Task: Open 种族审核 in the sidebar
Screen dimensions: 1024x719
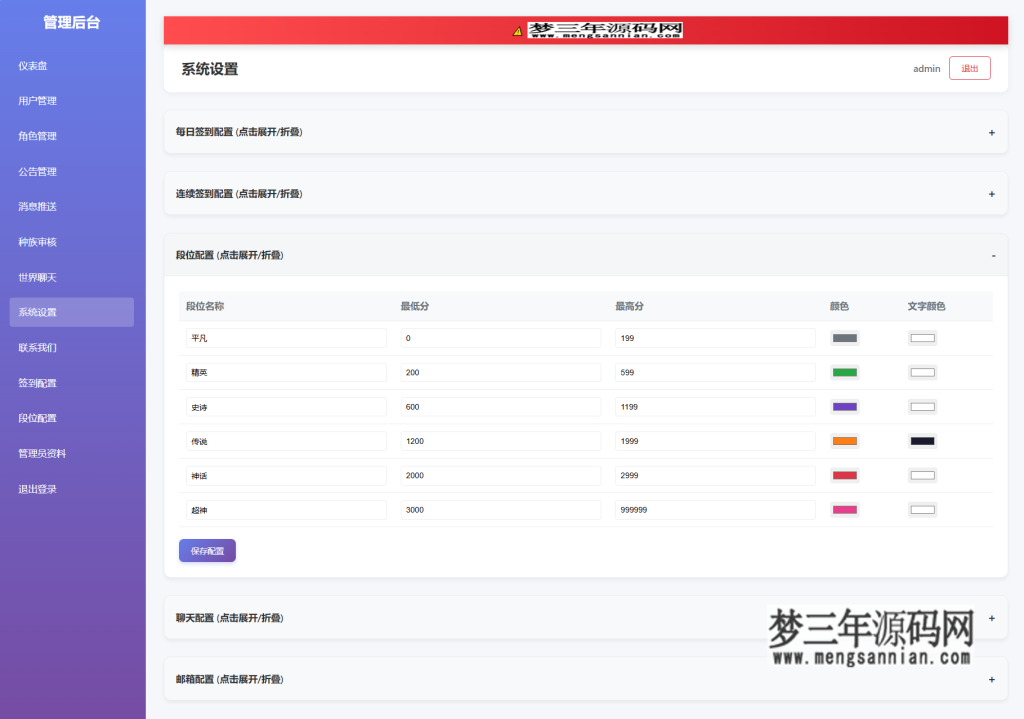Action: tap(40, 241)
